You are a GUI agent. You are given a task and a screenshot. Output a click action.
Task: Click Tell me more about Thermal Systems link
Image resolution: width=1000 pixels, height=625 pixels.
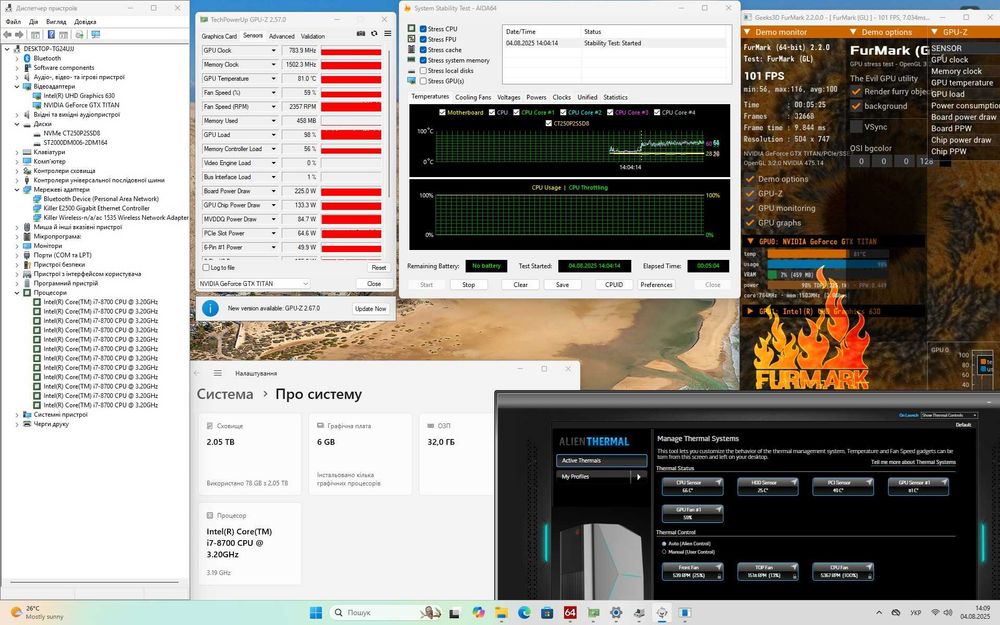pyautogui.click(x=913, y=462)
